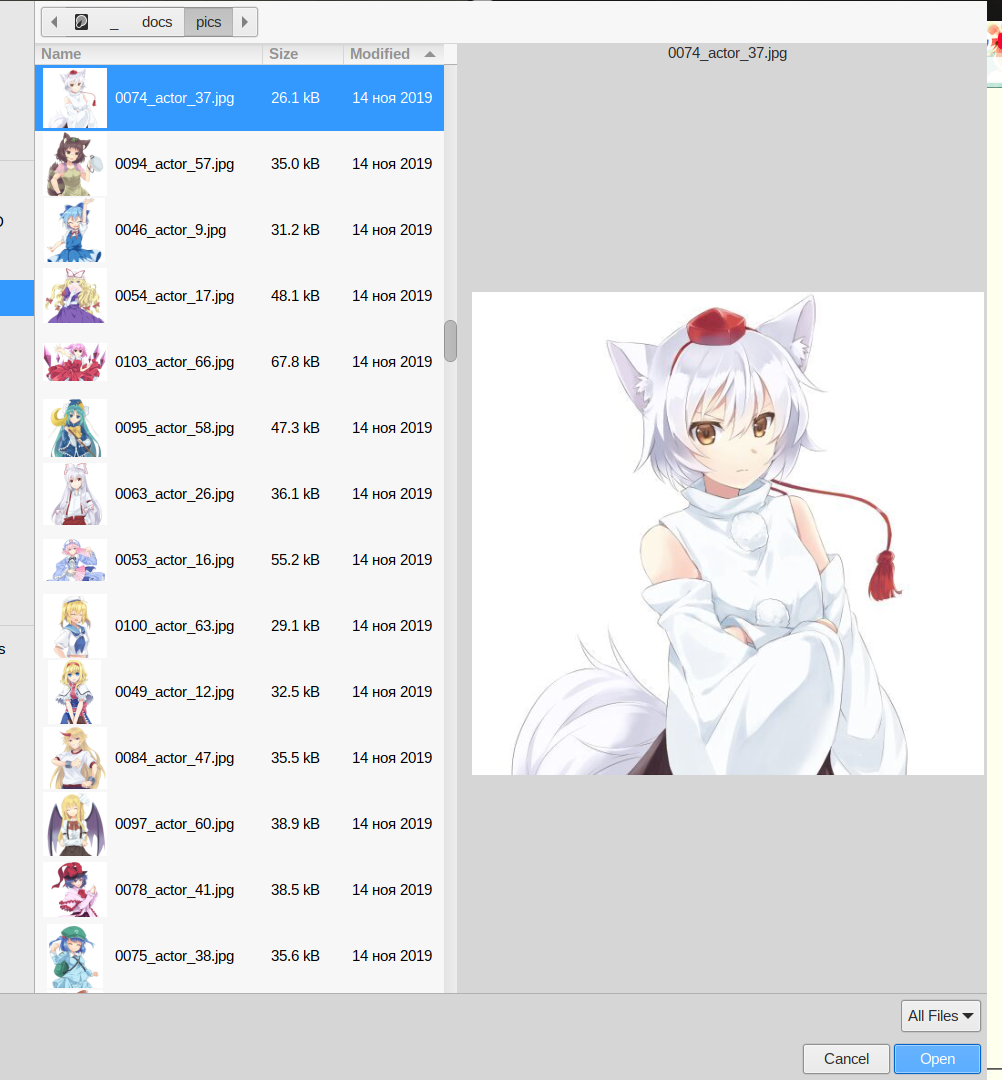Sort files by Name column header
The width and height of the screenshot is (1002, 1080).
pyautogui.click(x=149, y=54)
